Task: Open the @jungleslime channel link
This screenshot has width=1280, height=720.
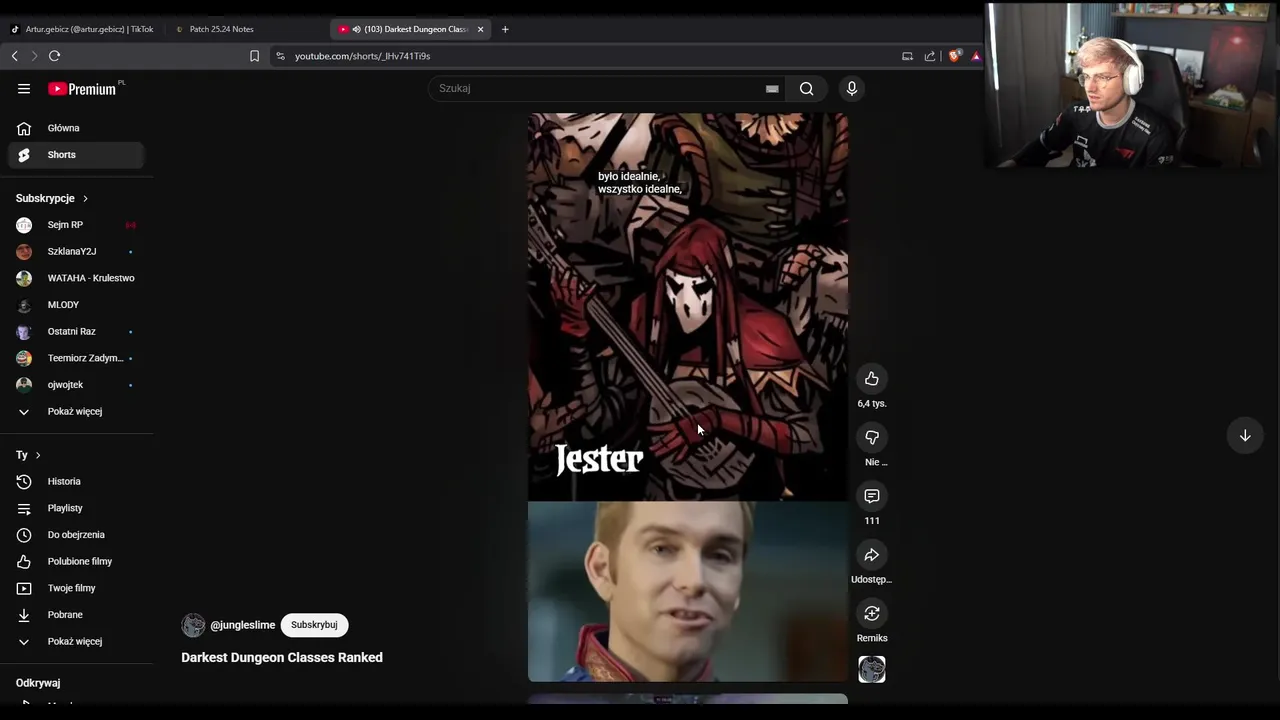Action: [x=242, y=625]
